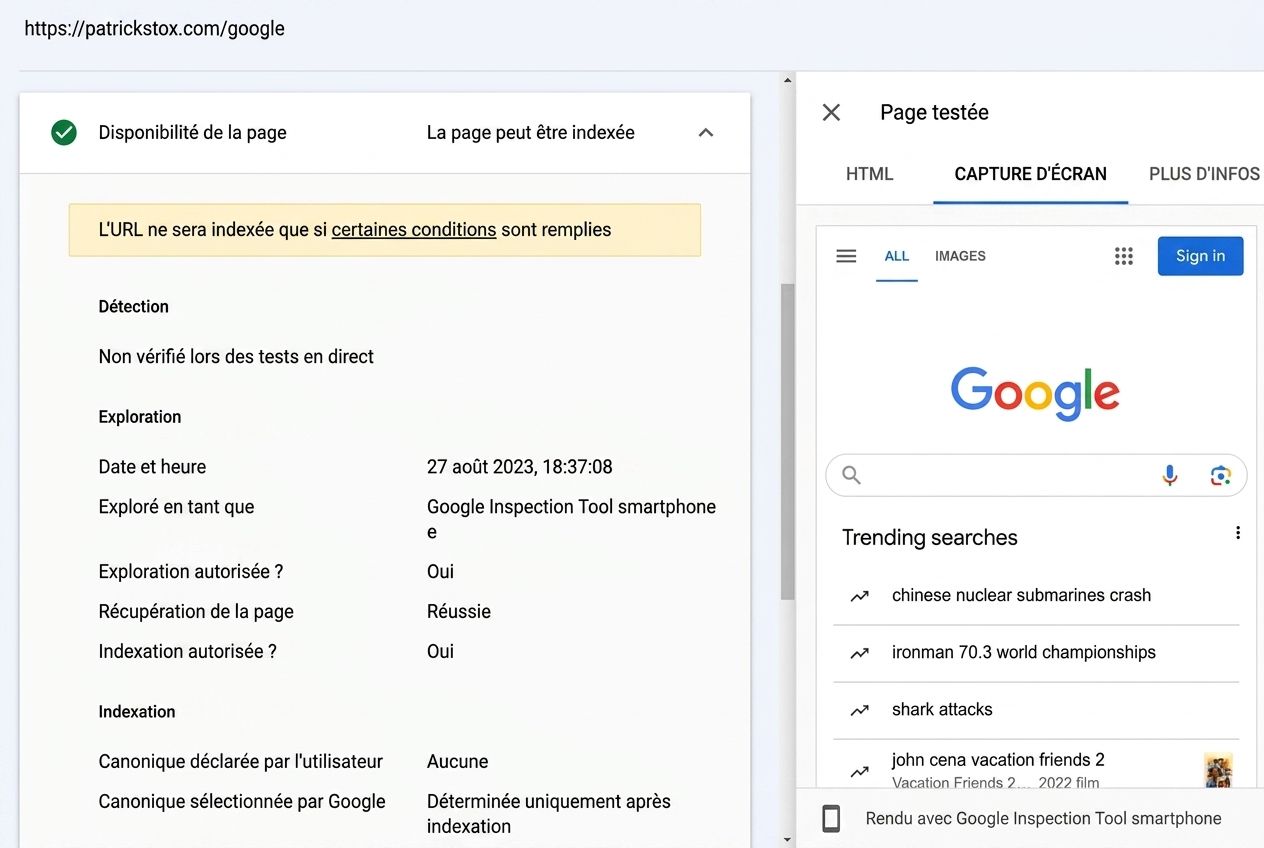Screen dimensions: 1264x848
Task: Click trend arrow beside chinese nuclear submarines
Action: point(859,596)
